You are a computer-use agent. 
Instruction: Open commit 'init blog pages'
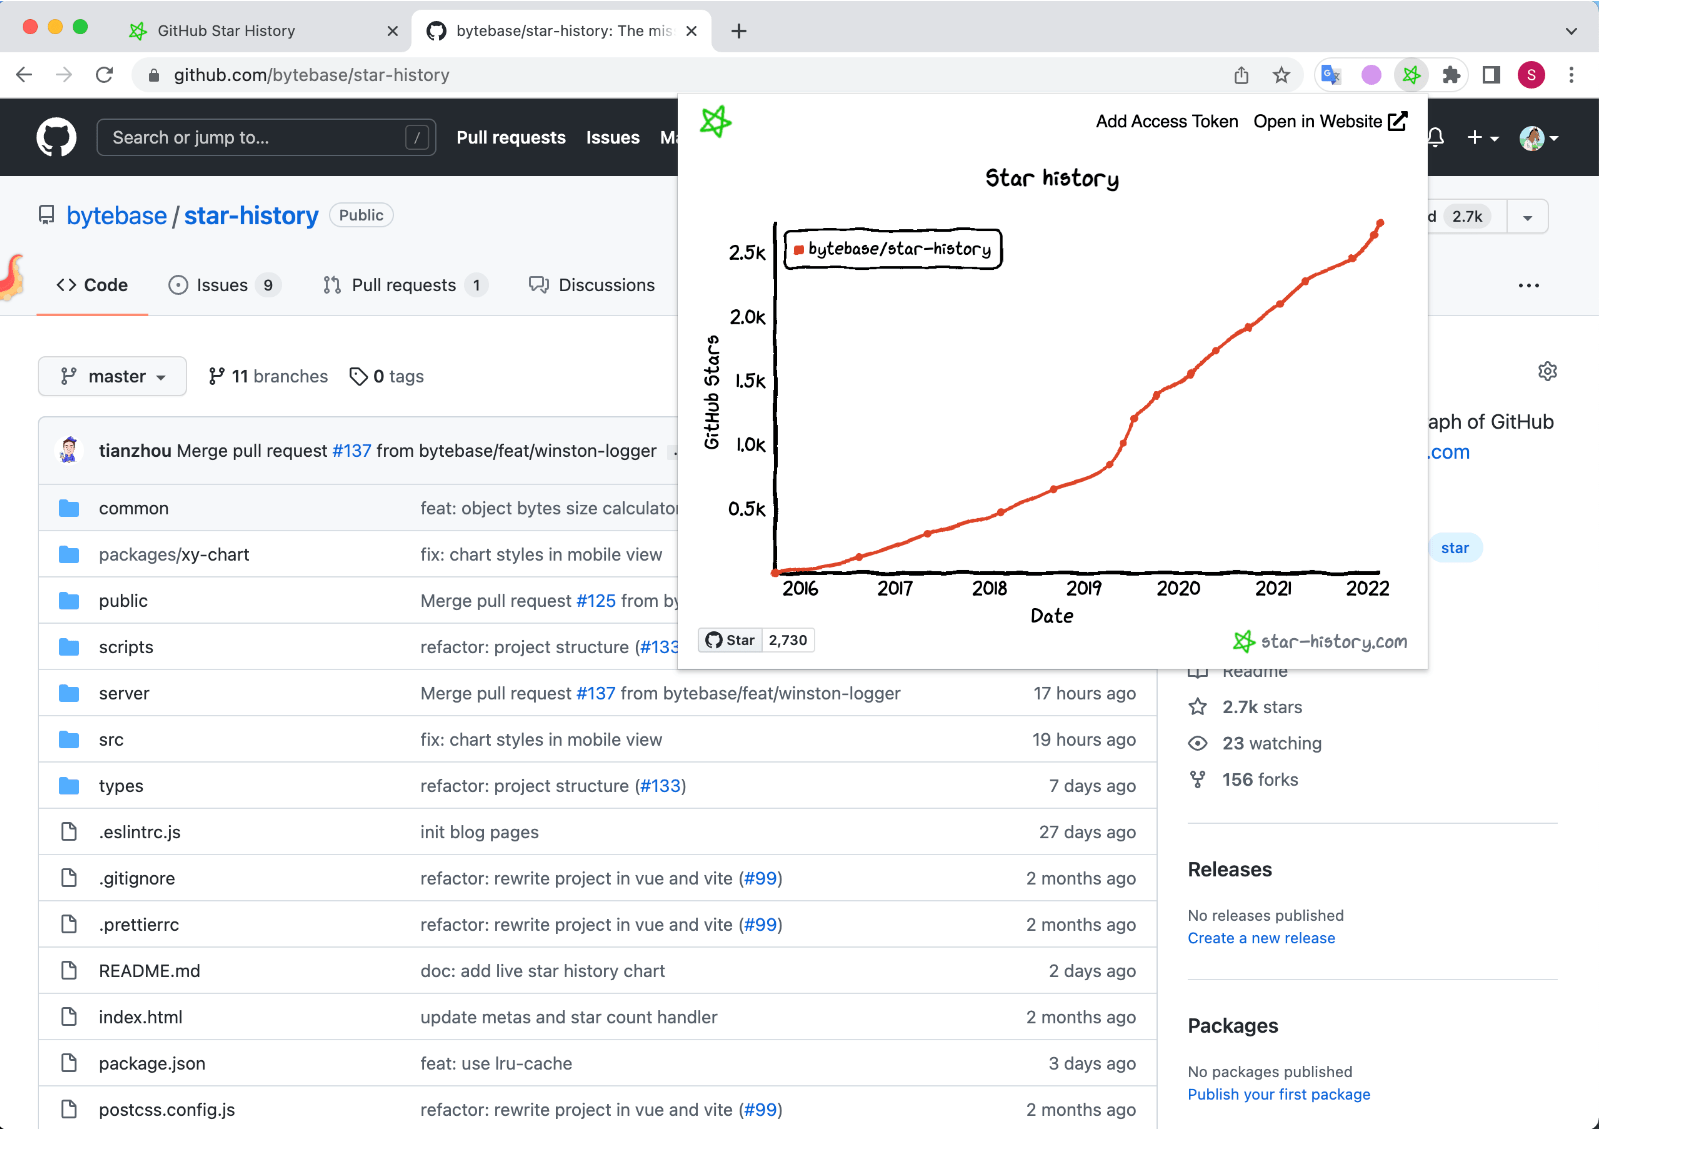pos(479,832)
